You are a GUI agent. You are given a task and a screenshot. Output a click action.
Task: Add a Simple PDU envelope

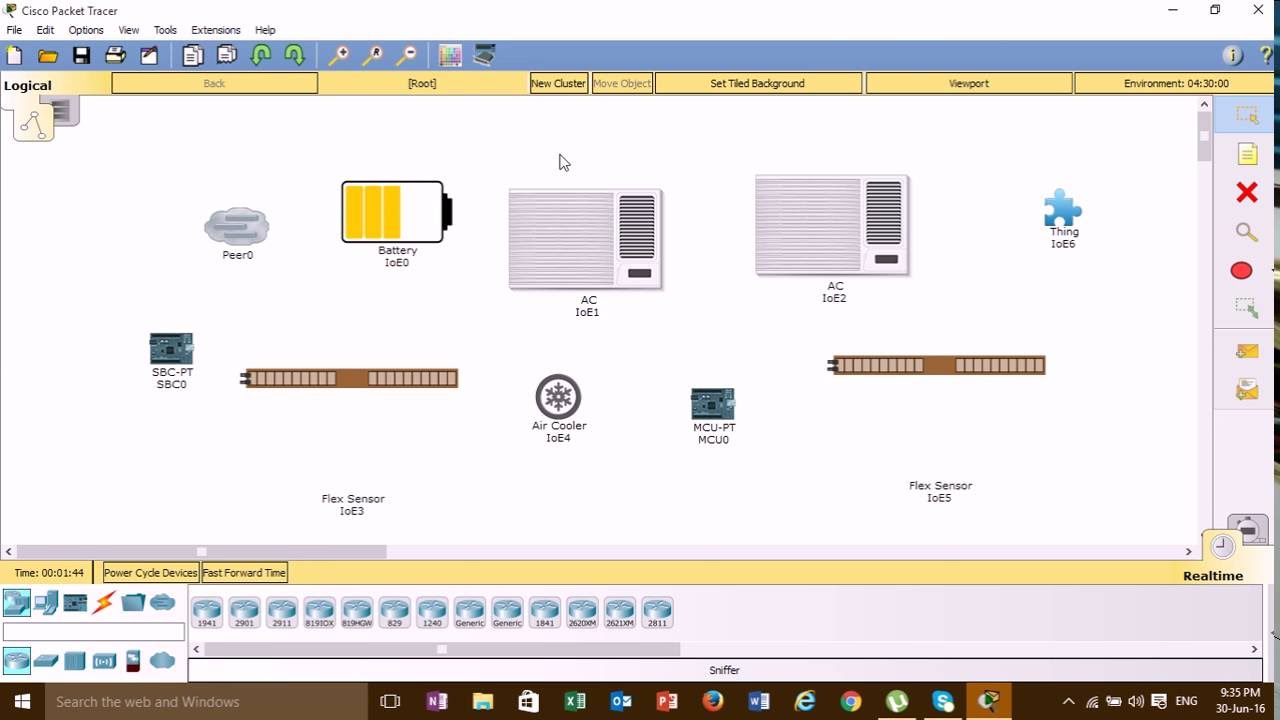(1246, 351)
